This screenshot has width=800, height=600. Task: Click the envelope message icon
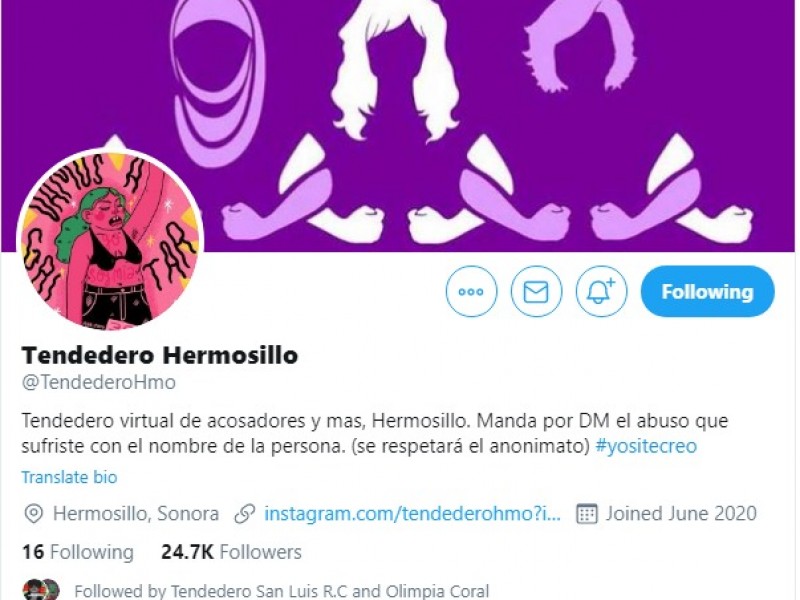click(536, 292)
